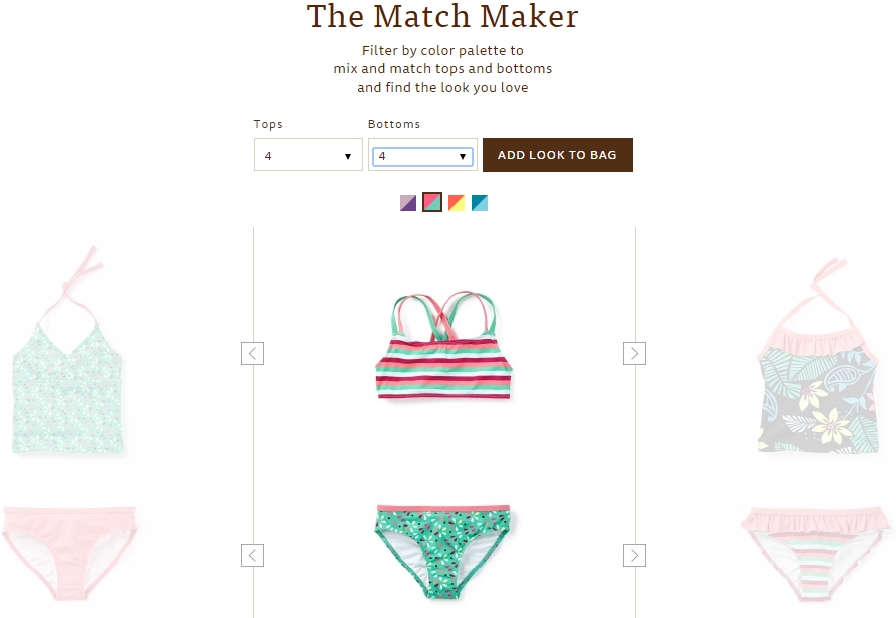
Task: Click ADD LOOK TO BAG button
Action: (x=558, y=155)
